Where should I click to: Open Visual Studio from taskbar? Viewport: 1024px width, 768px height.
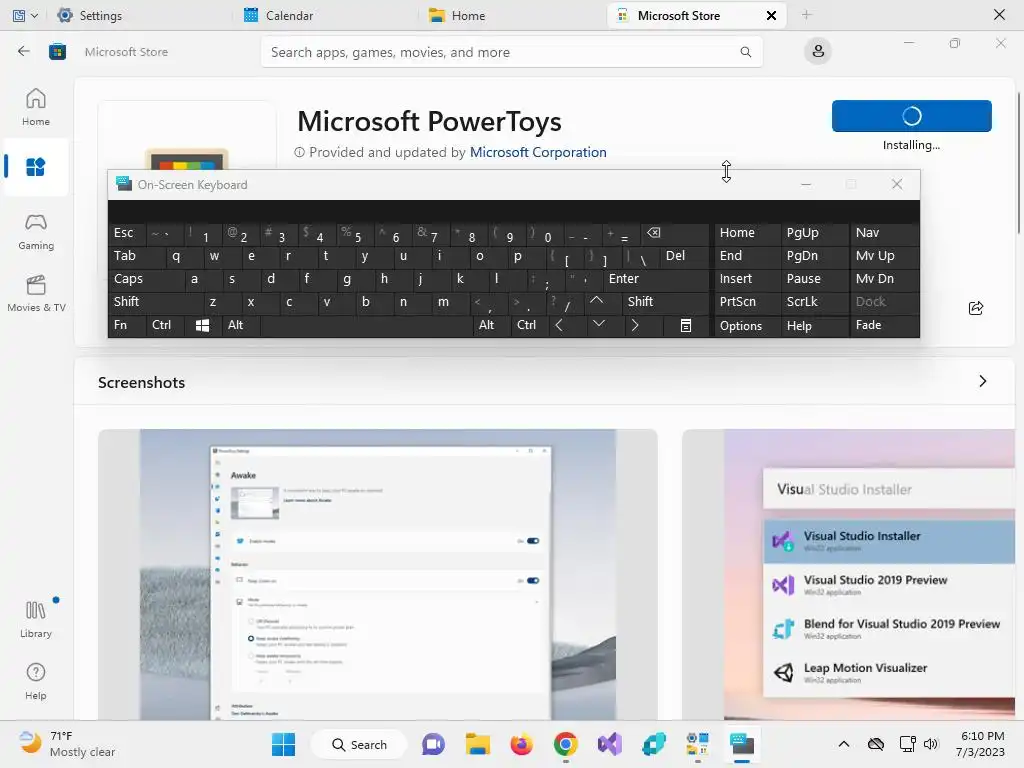point(609,744)
